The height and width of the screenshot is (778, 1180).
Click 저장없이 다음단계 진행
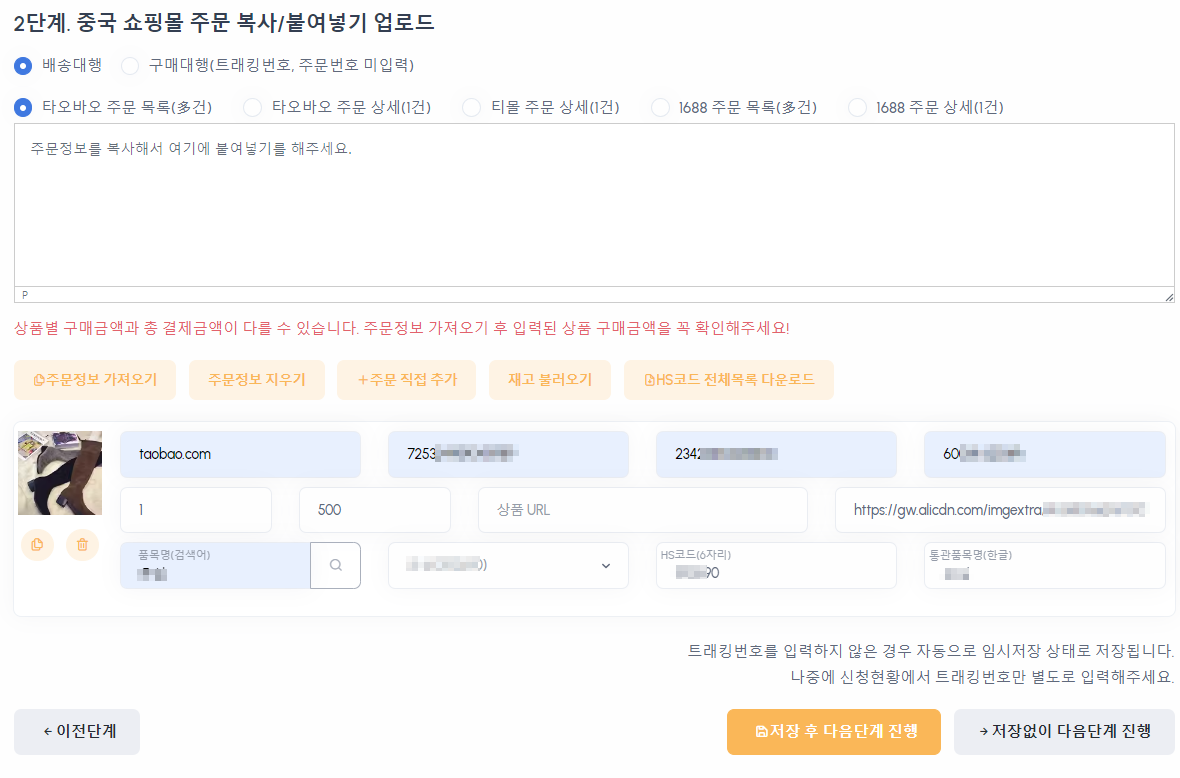[1063, 732]
